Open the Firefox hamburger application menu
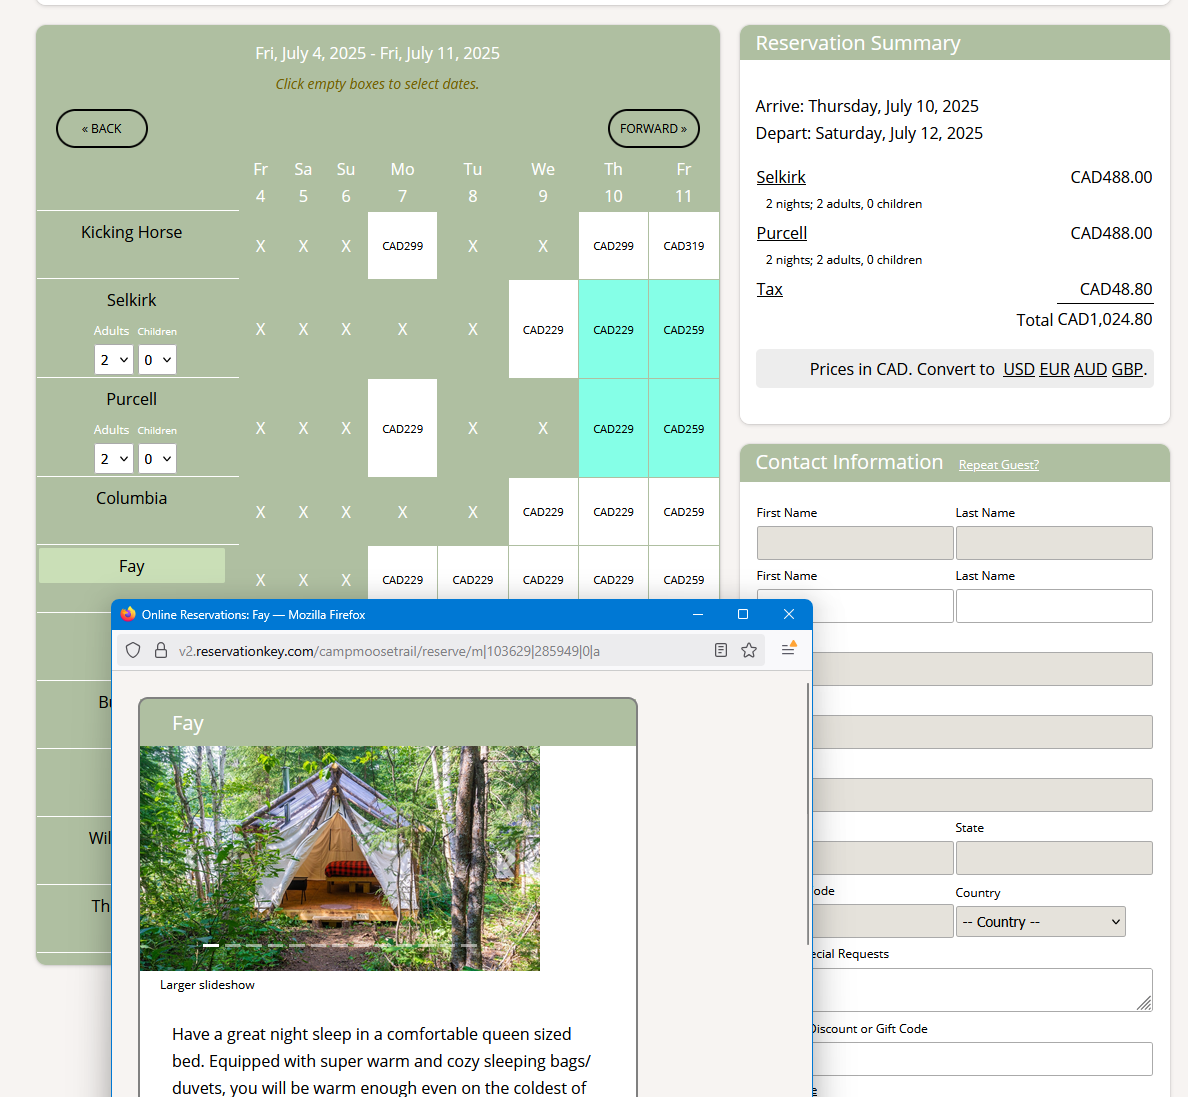This screenshot has width=1188, height=1097. 788,650
